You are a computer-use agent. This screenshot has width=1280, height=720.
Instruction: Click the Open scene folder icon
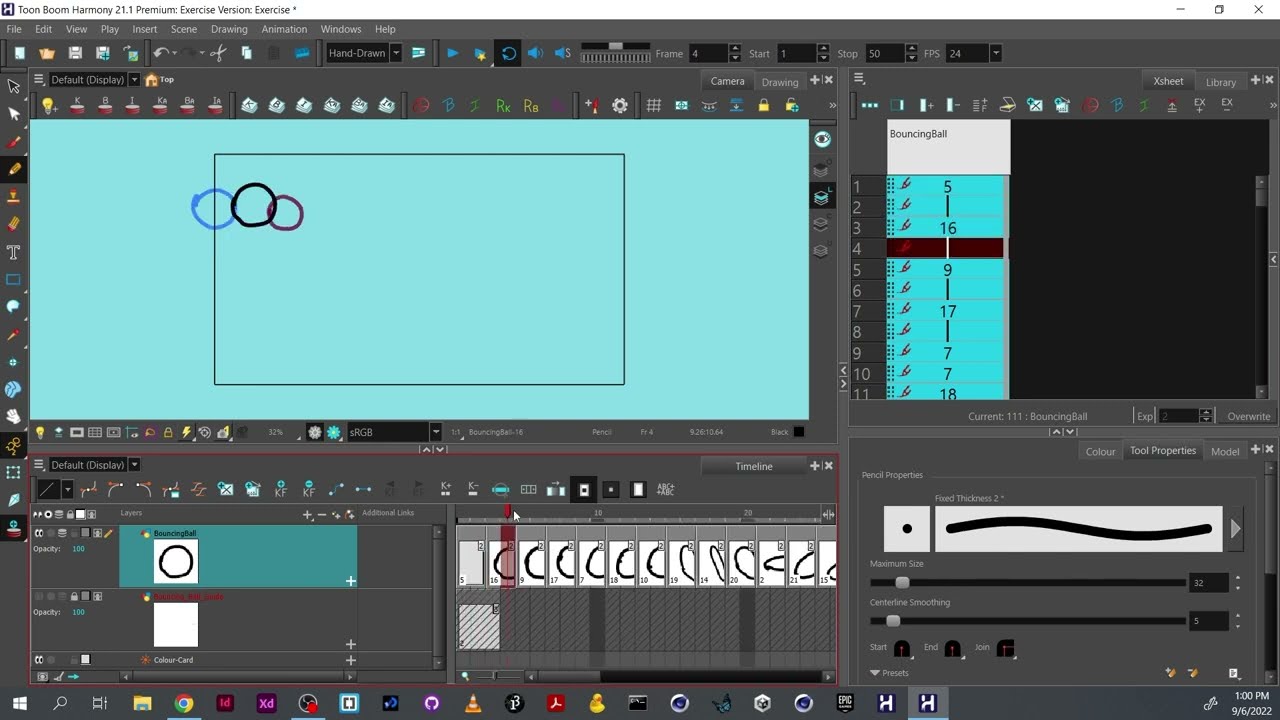pyautogui.click(x=47, y=53)
